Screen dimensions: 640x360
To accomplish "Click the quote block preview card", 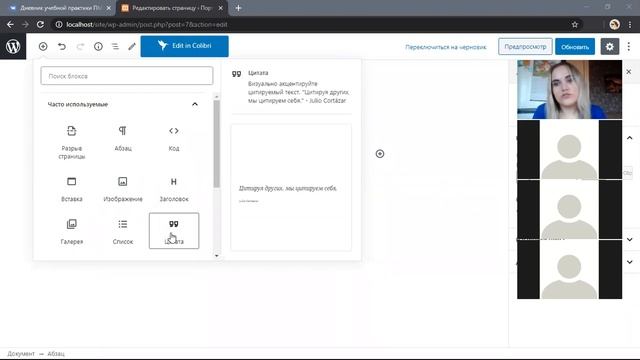I will click(x=291, y=187).
